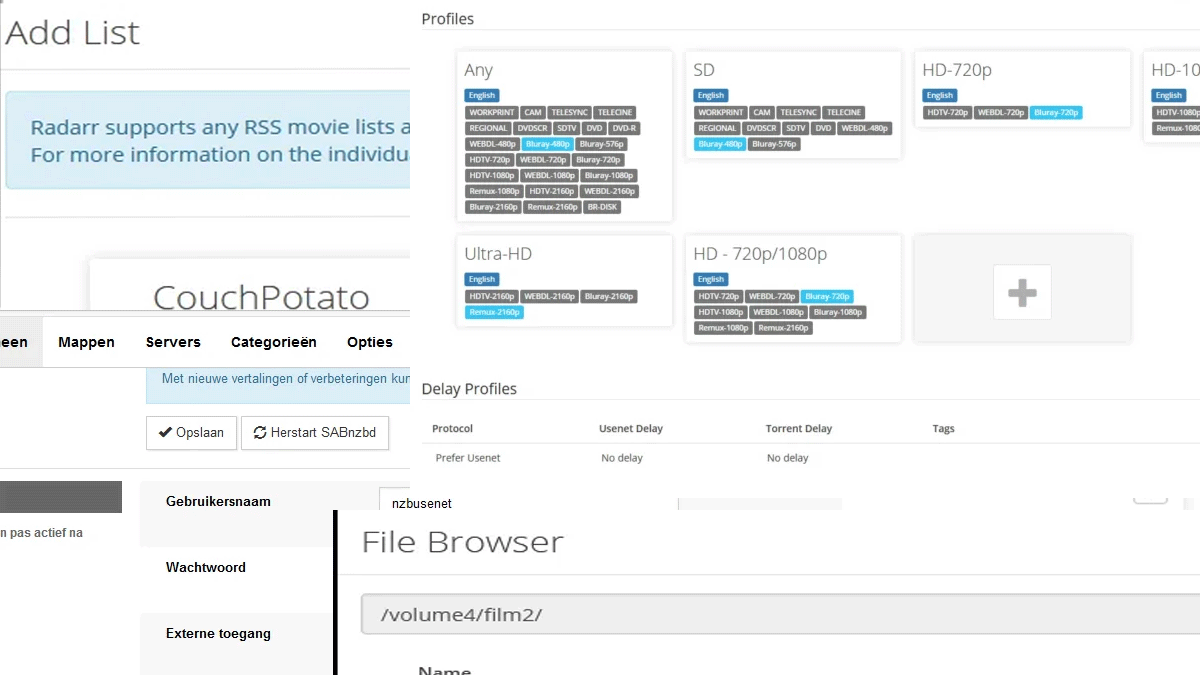Open the Ultra-HD quality profile

[498, 254]
